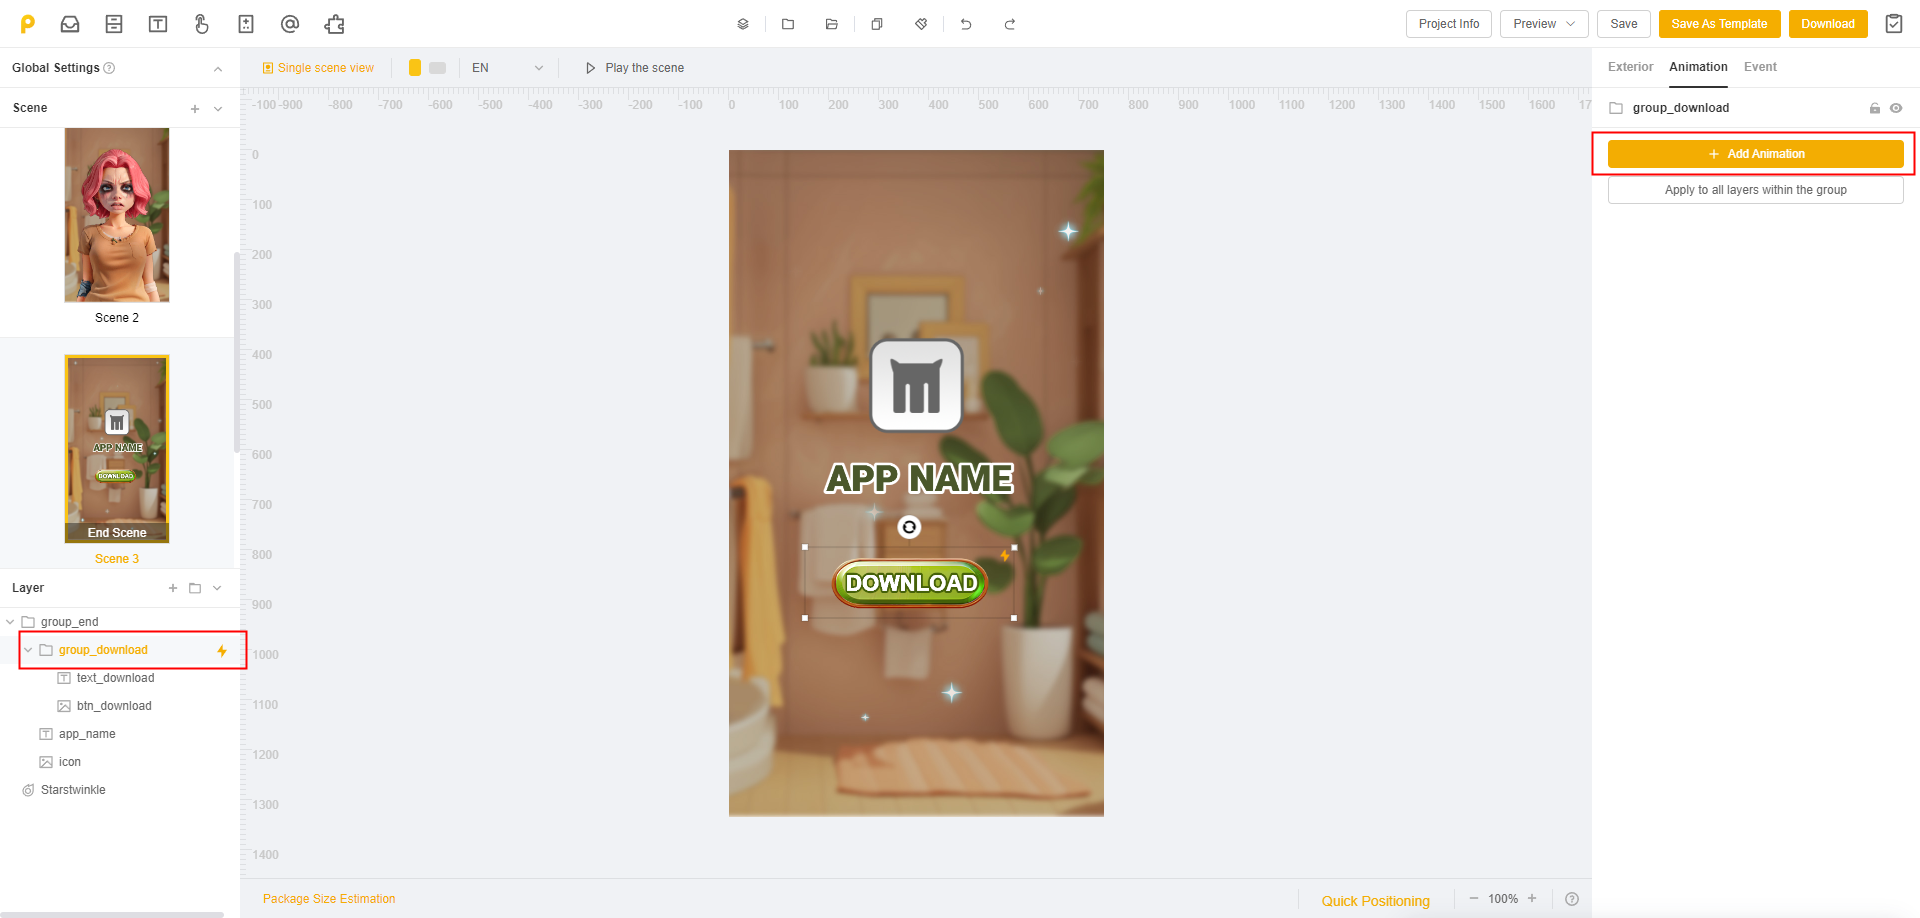The width and height of the screenshot is (1920, 918).
Task: Open the puzzle piece plugin icon
Action: [x=335, y=24]
